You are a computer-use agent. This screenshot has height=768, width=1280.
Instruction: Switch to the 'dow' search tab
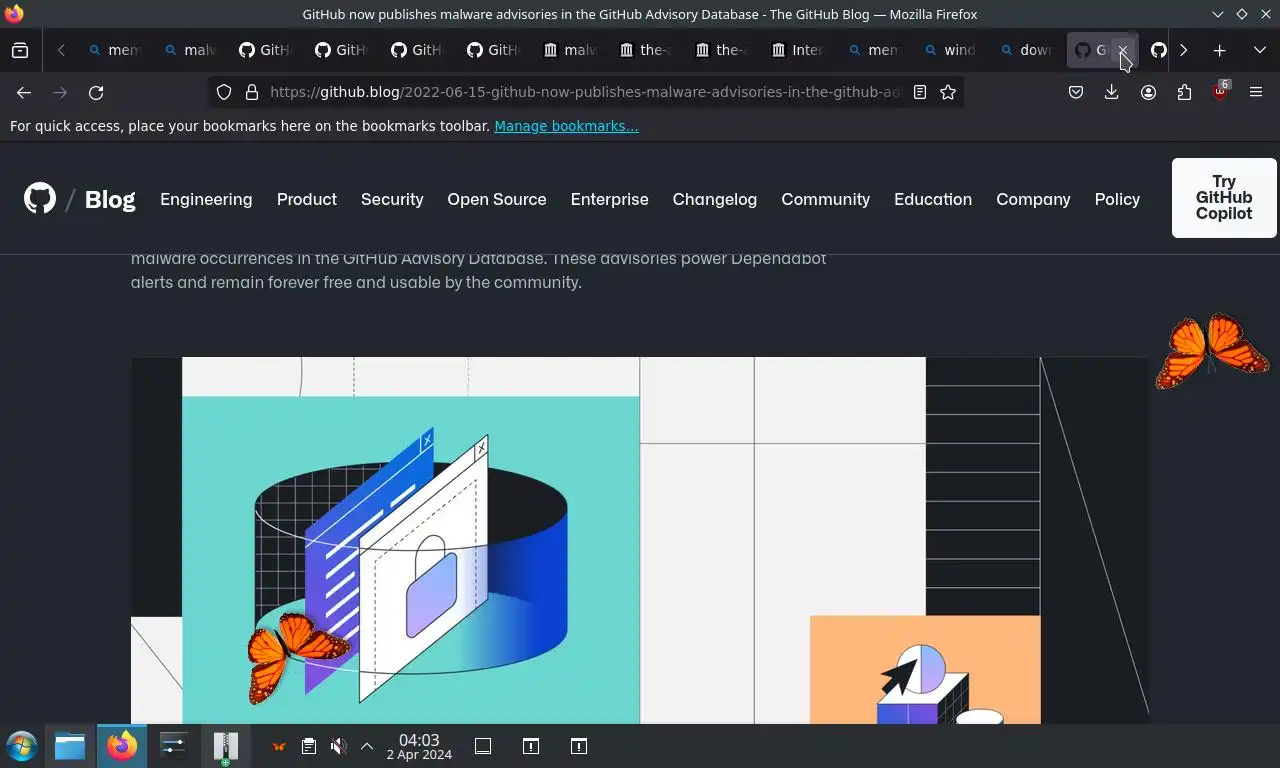pos(1026,50)
